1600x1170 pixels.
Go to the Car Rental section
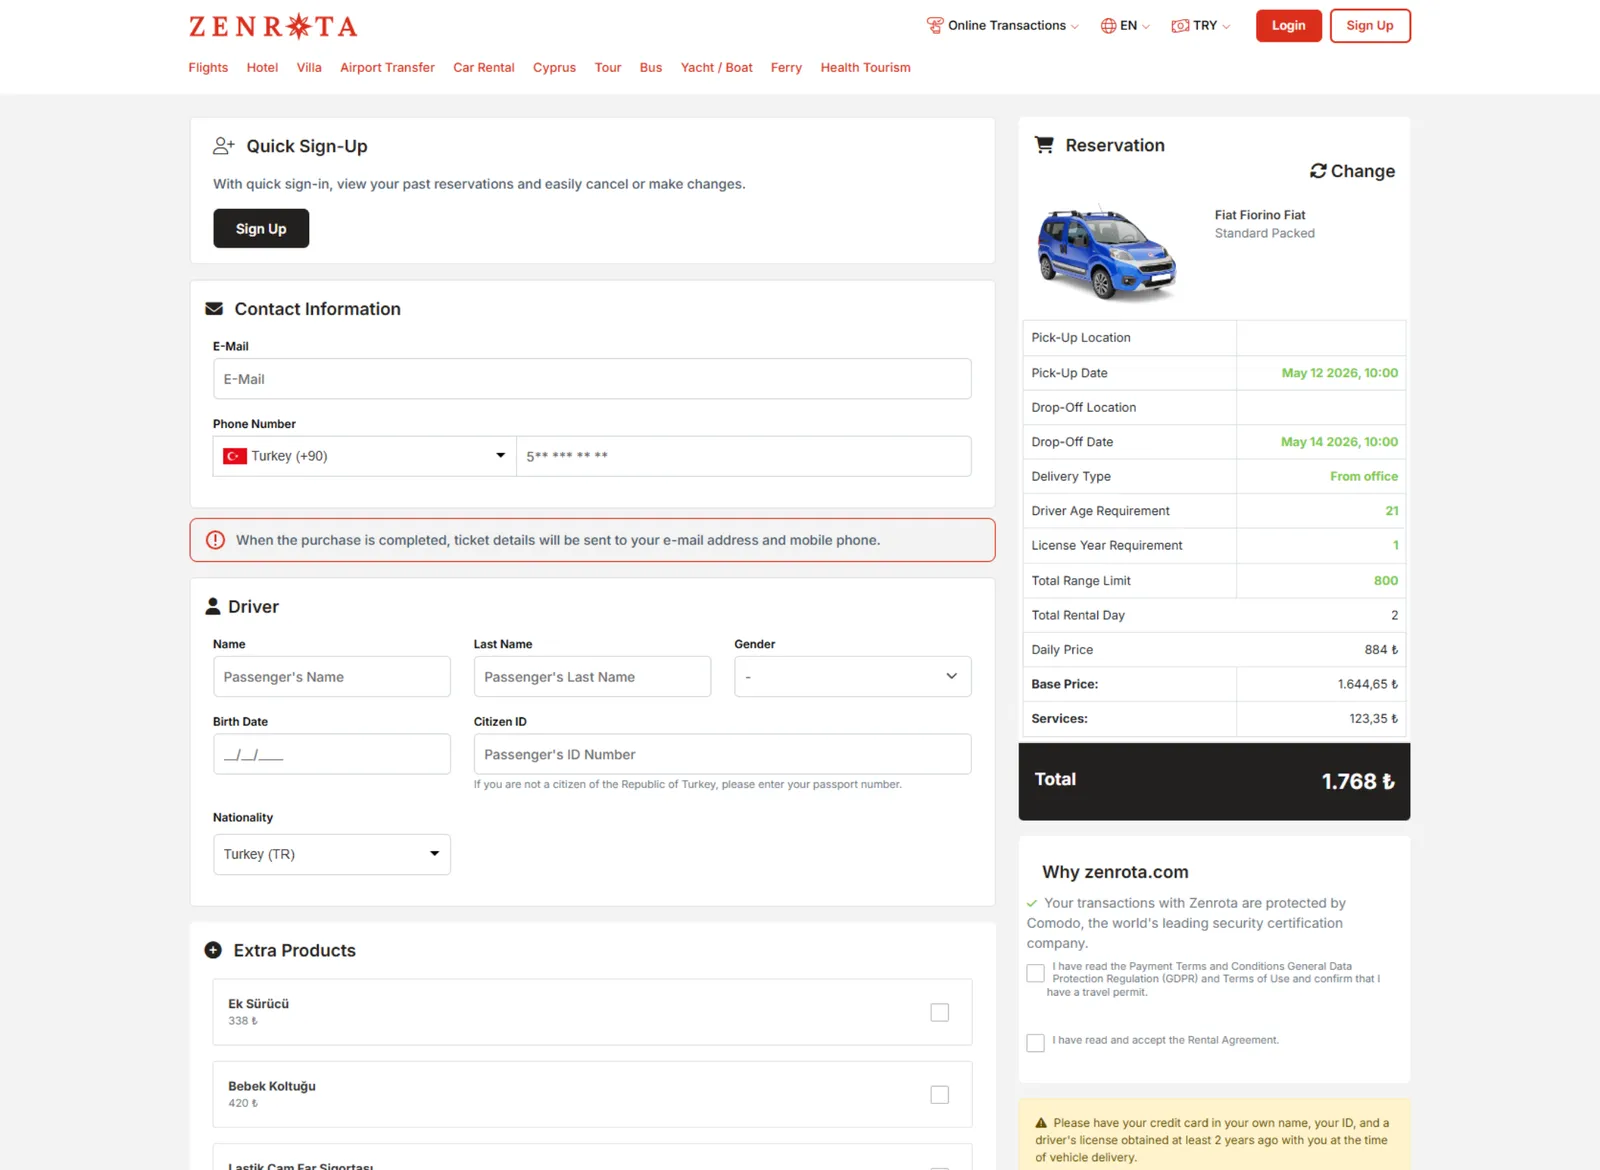(x=483, y=67)
